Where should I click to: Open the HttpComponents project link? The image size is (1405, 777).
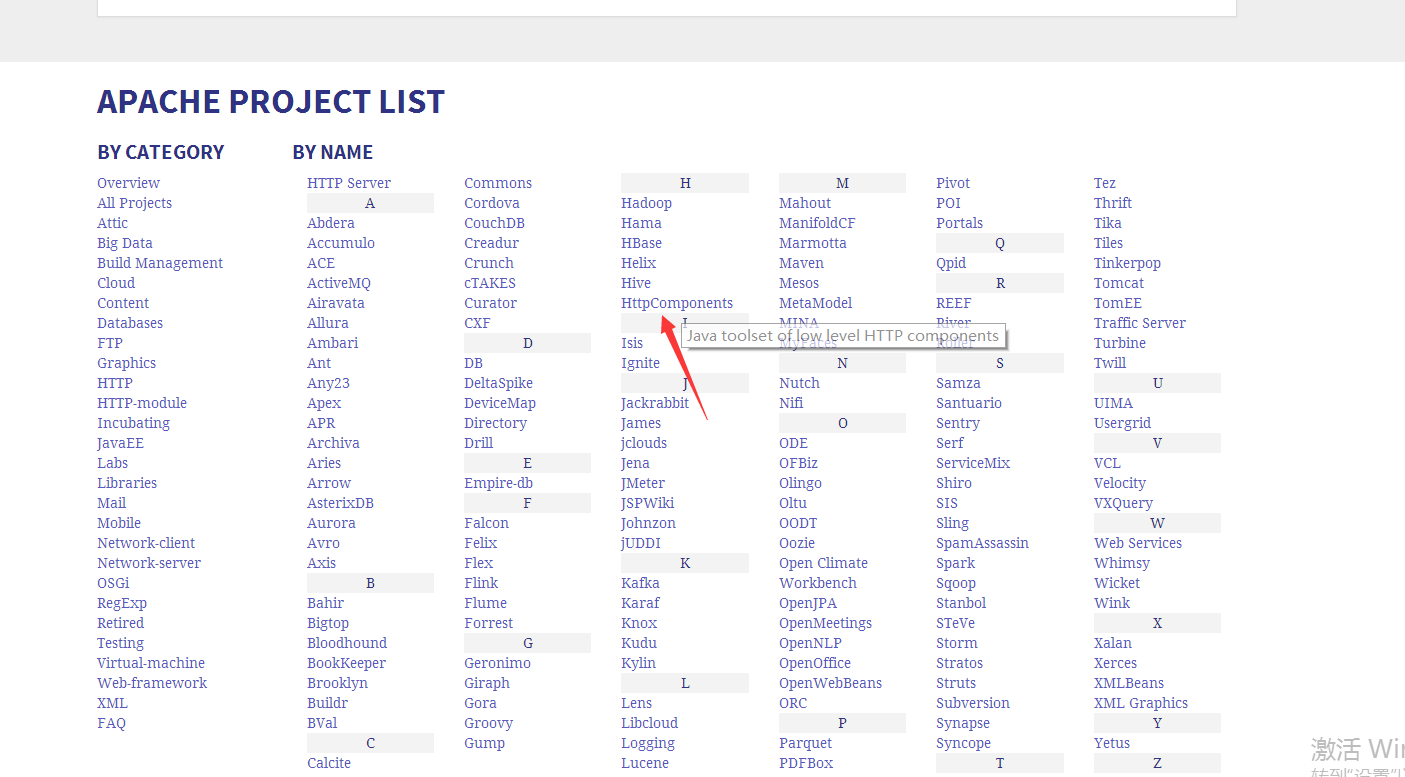pyautogui.click(x=677, y=303)
